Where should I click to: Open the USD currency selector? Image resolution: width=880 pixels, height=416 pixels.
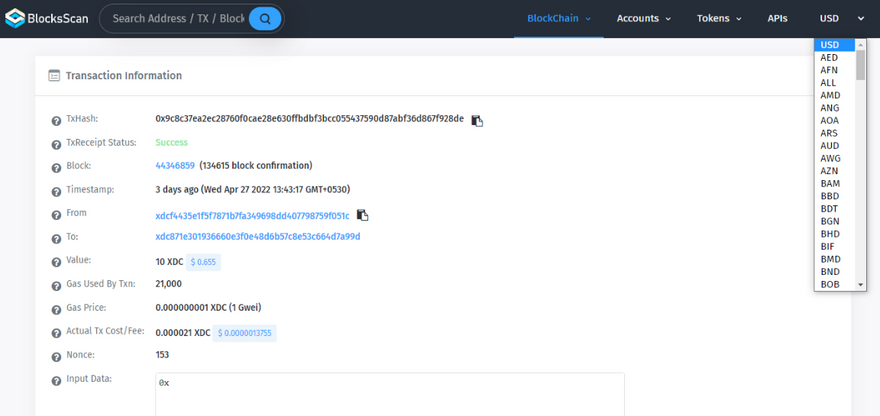[842, 19]
